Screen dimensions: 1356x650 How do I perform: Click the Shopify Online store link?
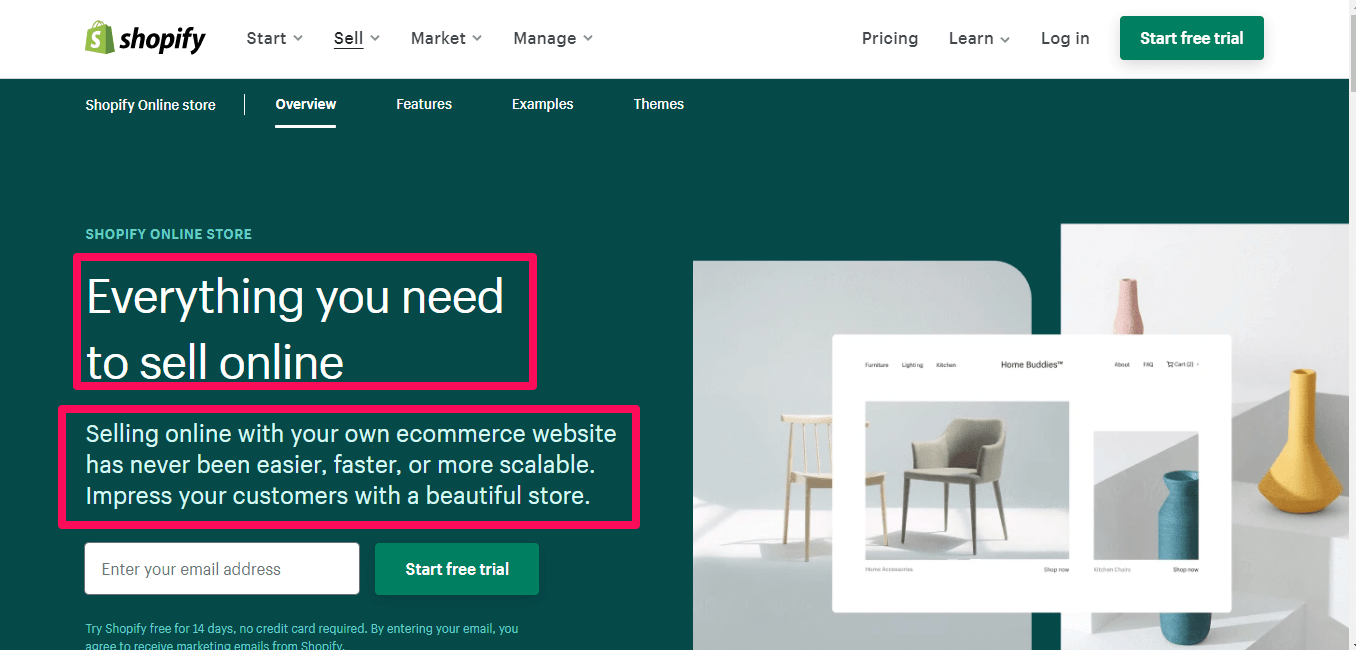coord(150,105)
